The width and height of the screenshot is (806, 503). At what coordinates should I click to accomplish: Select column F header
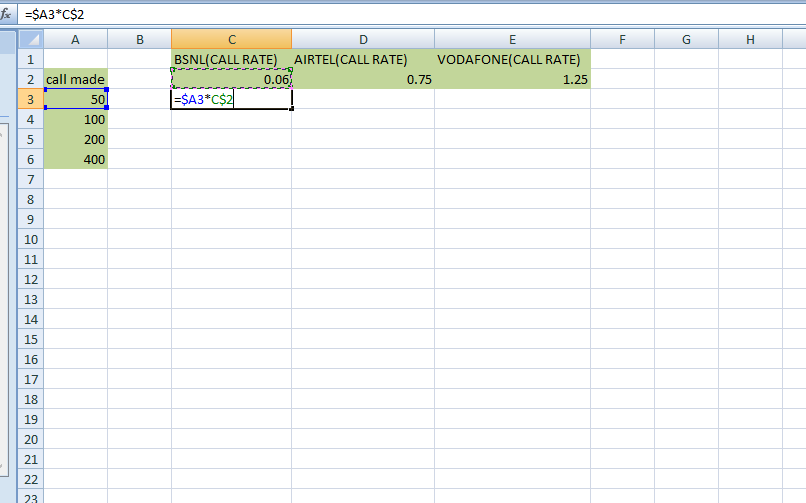[622, 40]
